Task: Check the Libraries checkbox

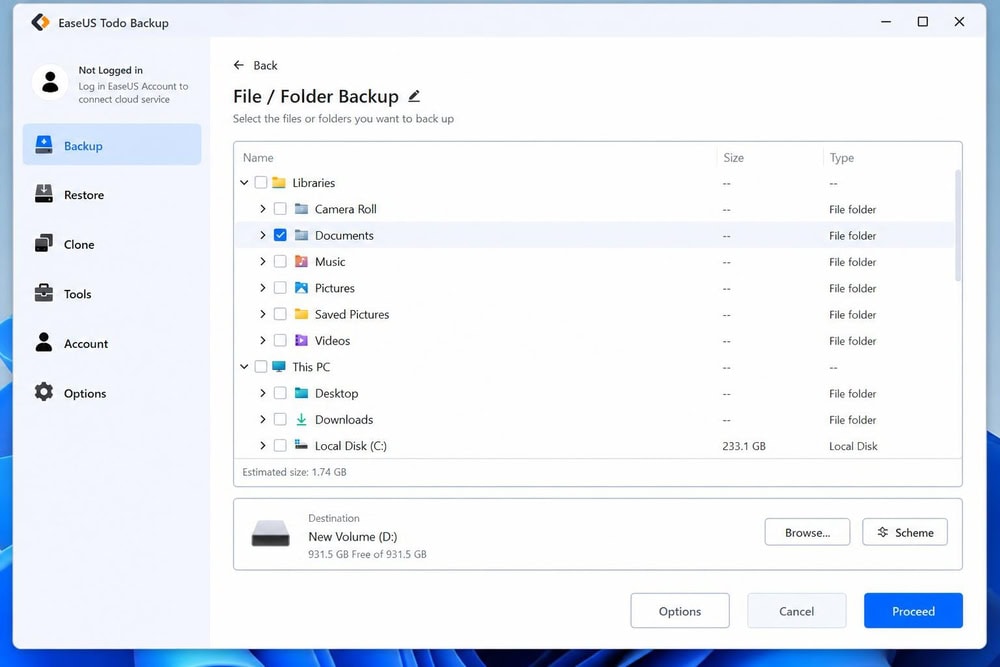Action: click(260, 183)
